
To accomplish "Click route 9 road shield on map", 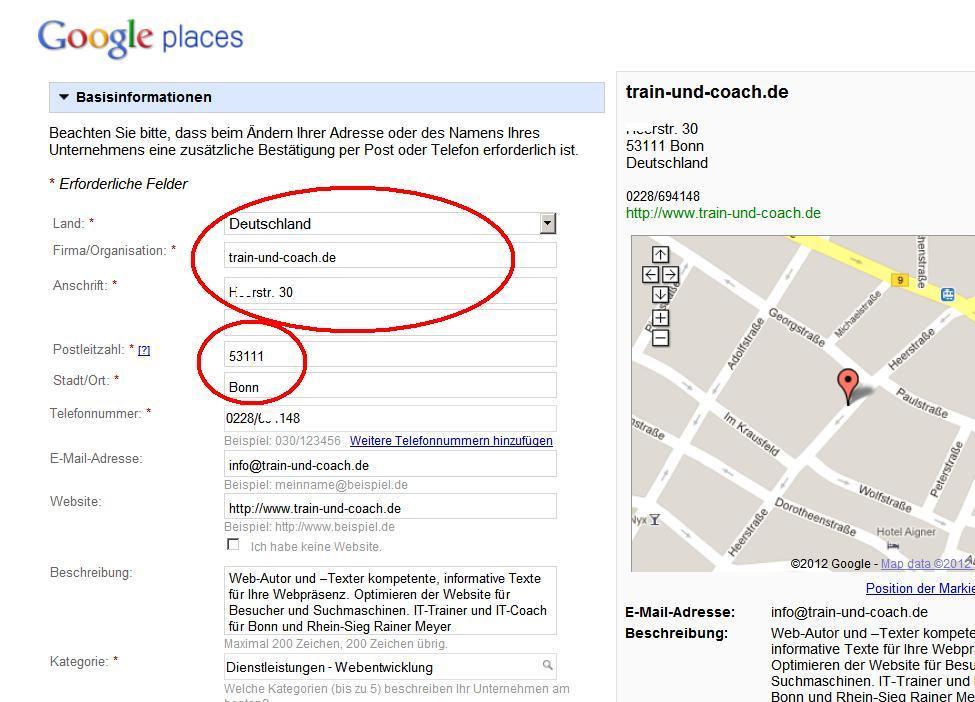I will 900,280.
